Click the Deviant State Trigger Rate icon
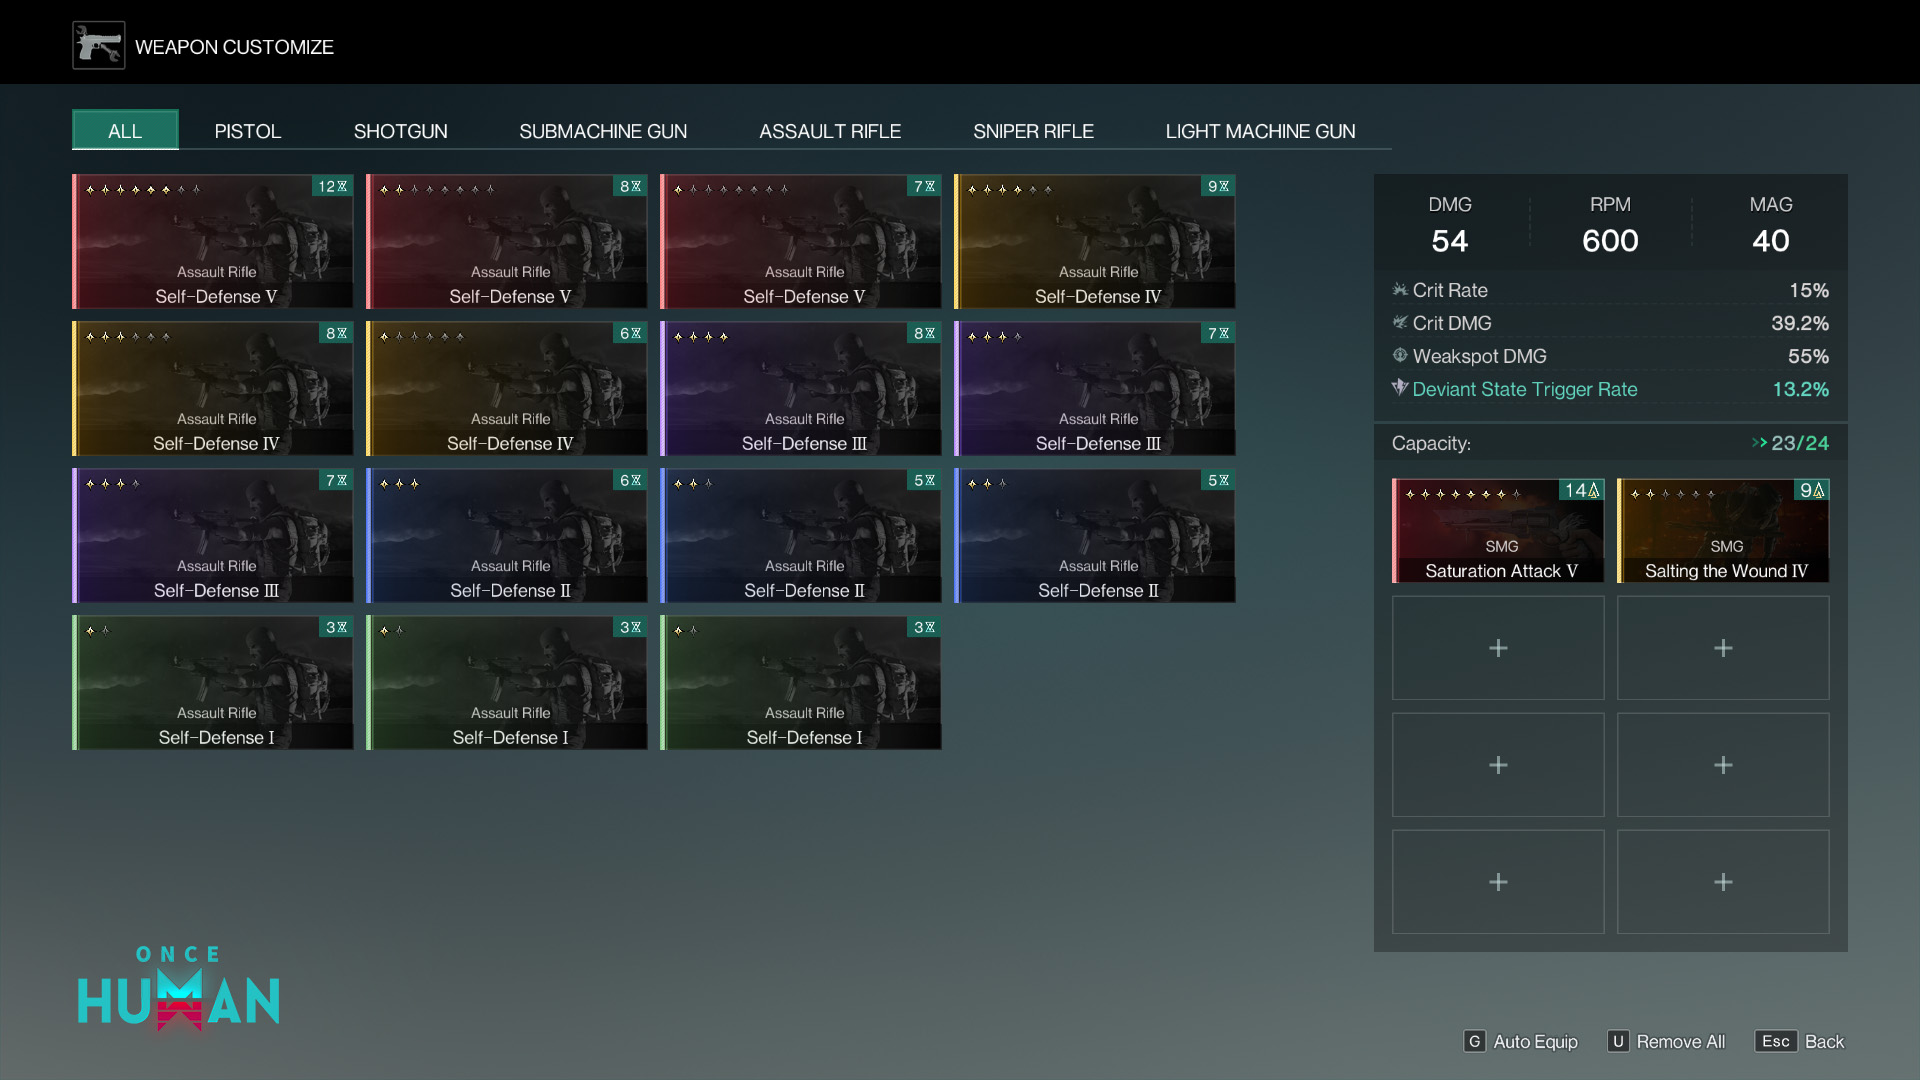The width and height of the screenshot is (1920, 1080). (x=1400, y=388)
